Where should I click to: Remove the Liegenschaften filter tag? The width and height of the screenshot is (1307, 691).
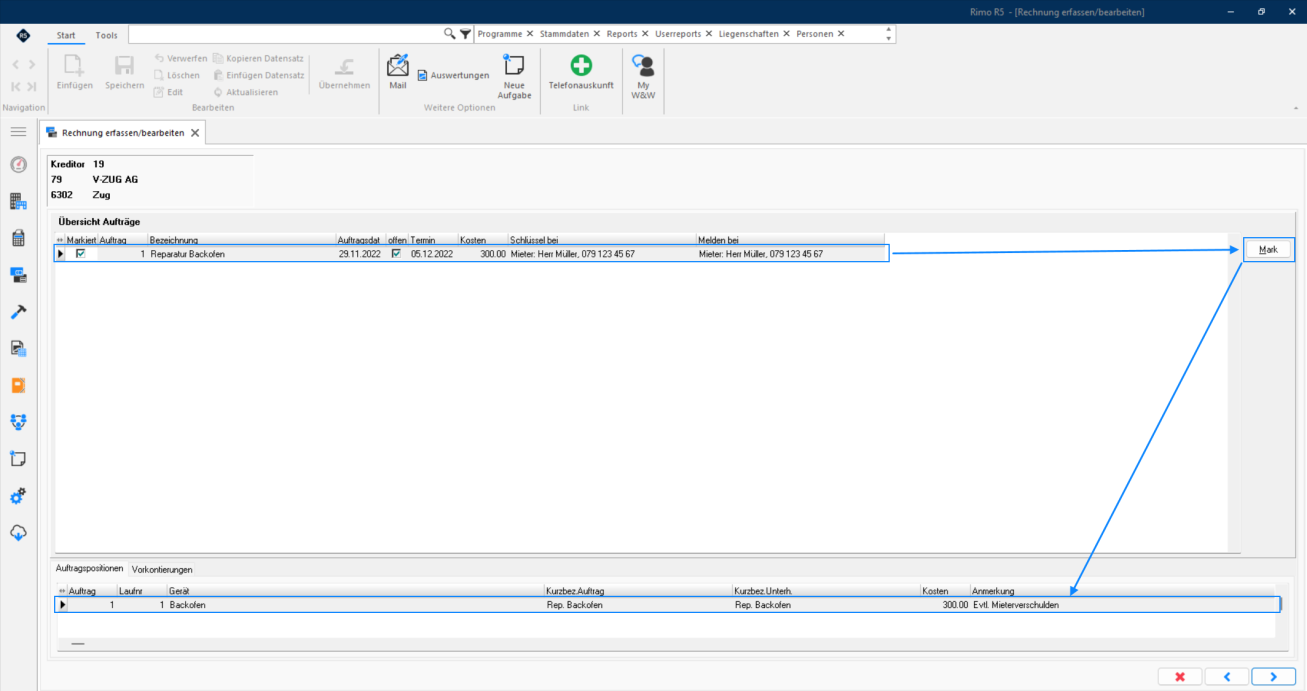pos(787,34)
